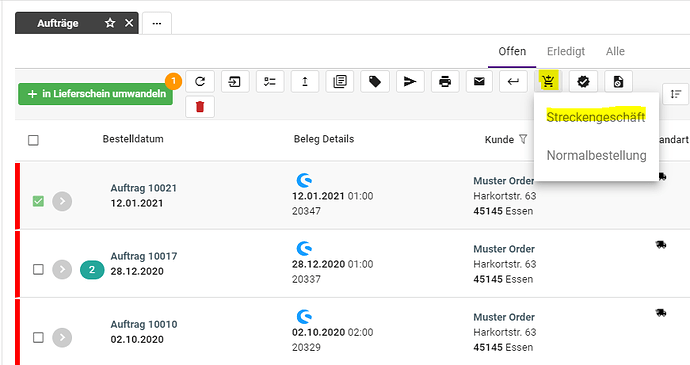690x365 pixels.
Task: Click the shop logo icon for Auftrag 10010
Action: coord(304,317)
